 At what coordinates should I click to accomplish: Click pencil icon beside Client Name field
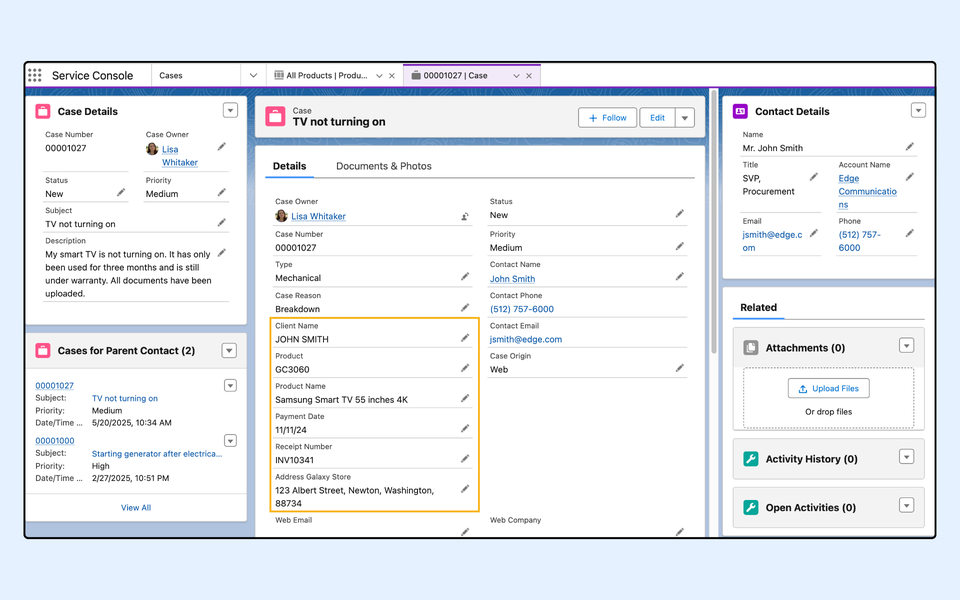[x=465, y=338]
